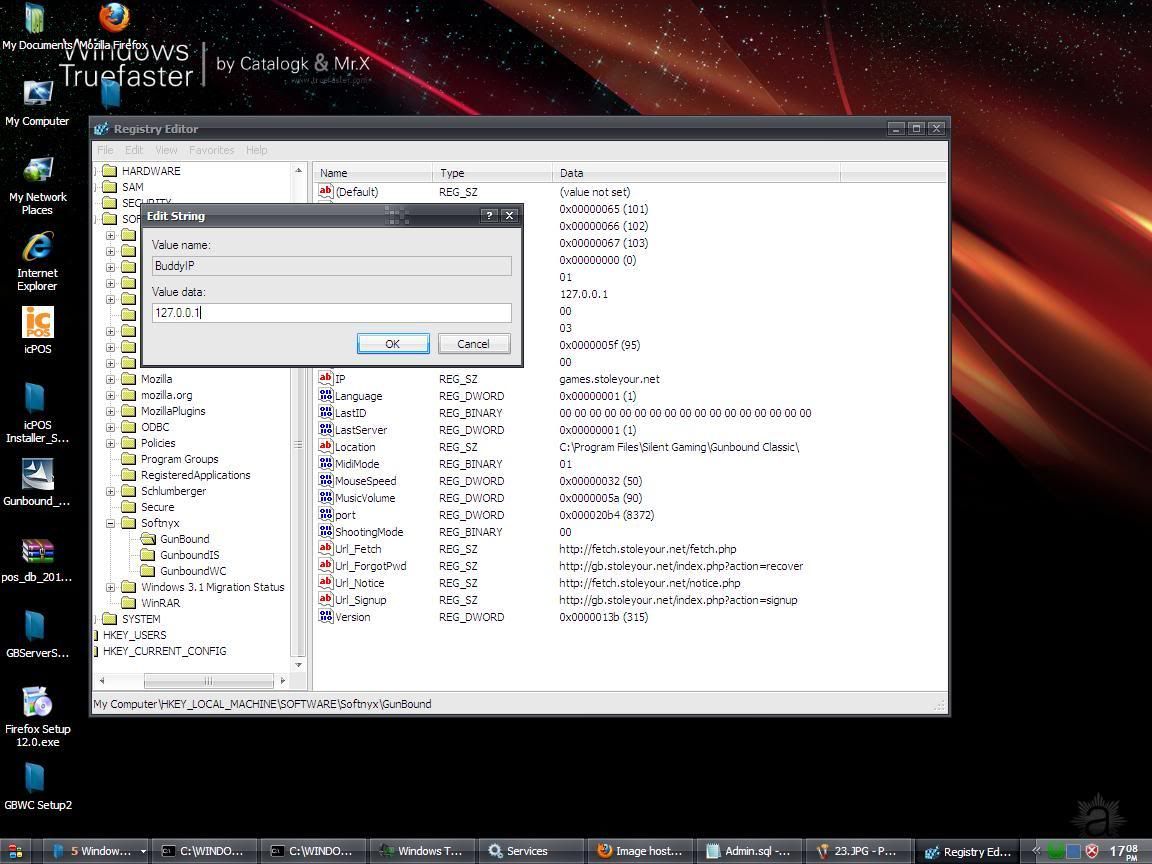The width and height of the screenshot is (1152, 864).
Task: Open the Internet Explorer desktop icon
Action: (x=37, y=247)
